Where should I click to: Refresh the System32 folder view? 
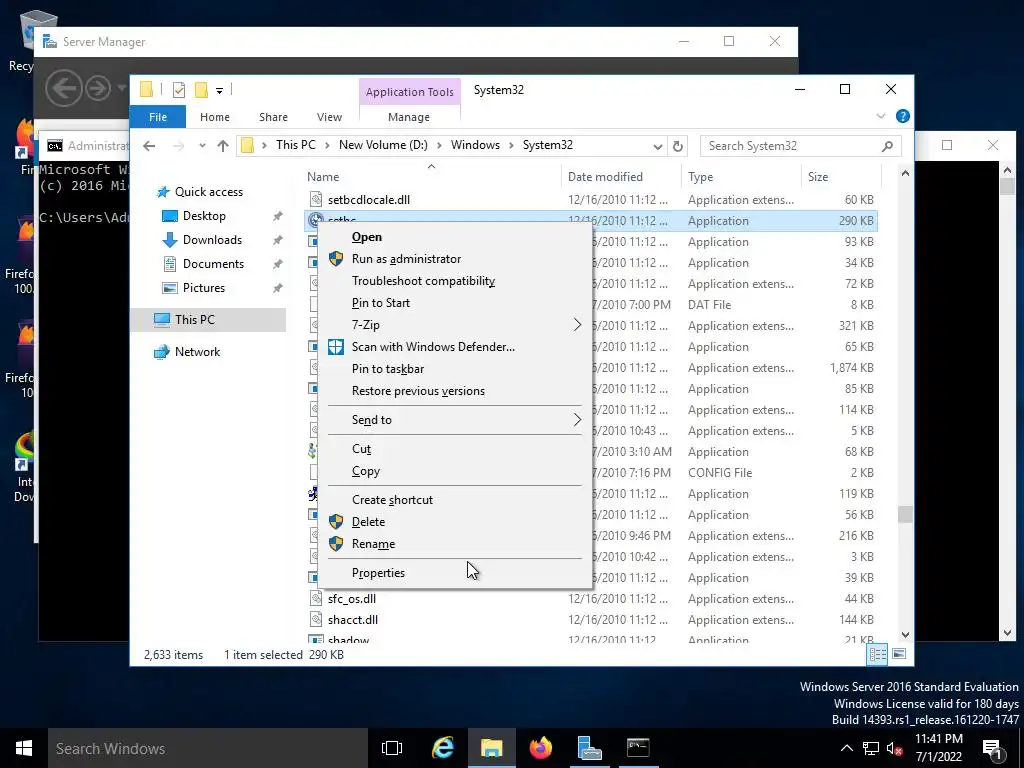pos(678,146)
